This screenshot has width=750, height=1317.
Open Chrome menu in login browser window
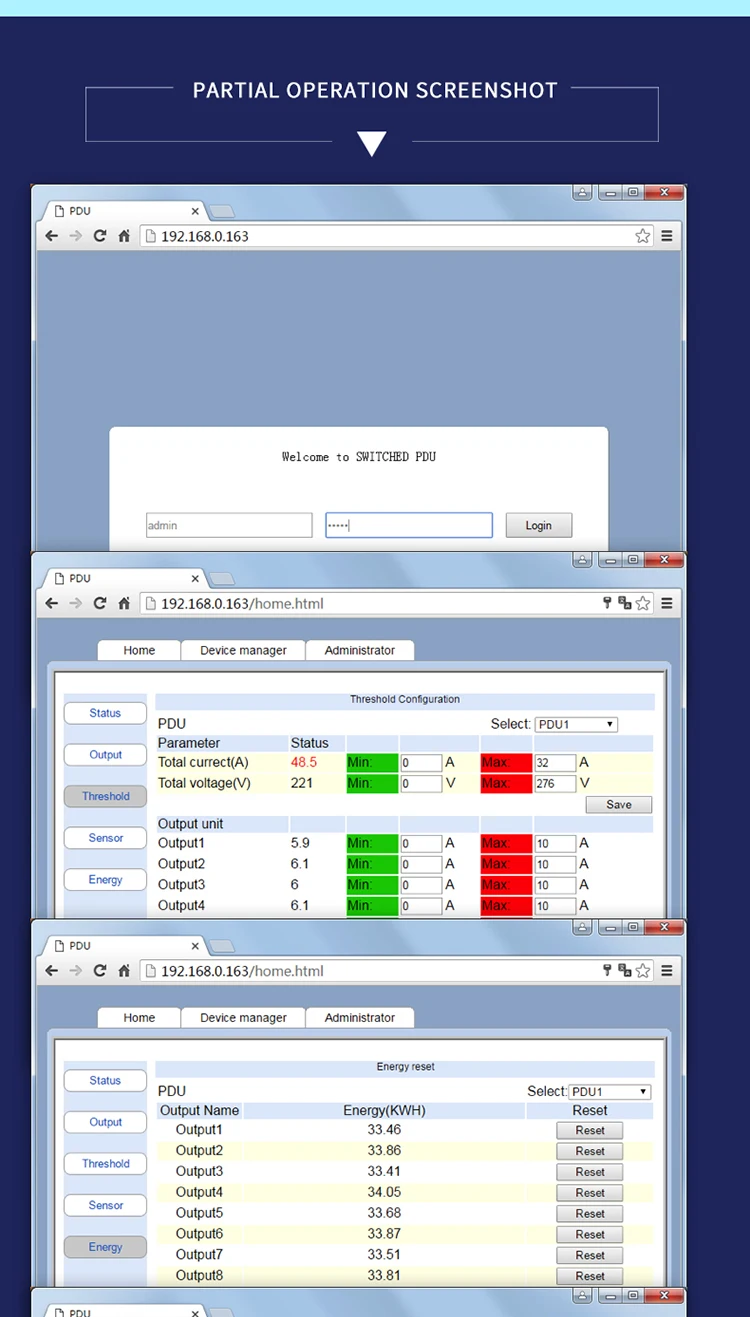(x=667, y=236)
